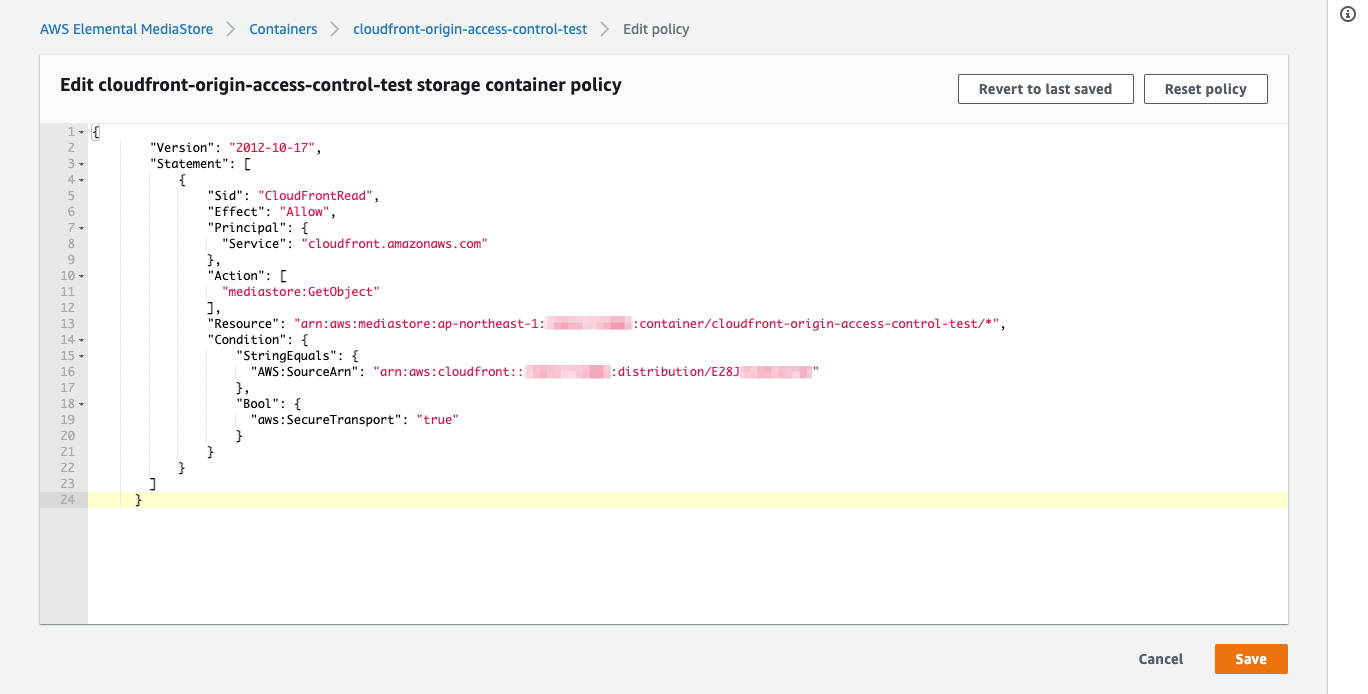Viewport: 1368px width, 694px height.
Task: Fold the Principal block at line 7
Action: [x=81, y=228]
